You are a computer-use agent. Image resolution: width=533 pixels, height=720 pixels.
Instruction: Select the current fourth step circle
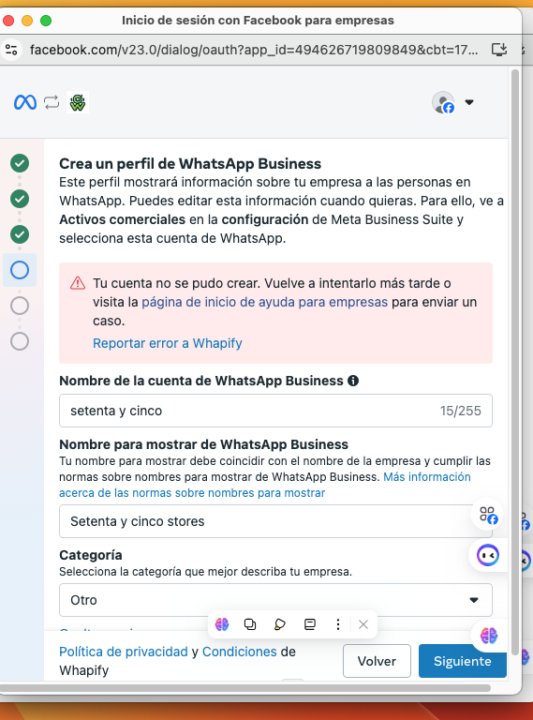tap(20, 270)
